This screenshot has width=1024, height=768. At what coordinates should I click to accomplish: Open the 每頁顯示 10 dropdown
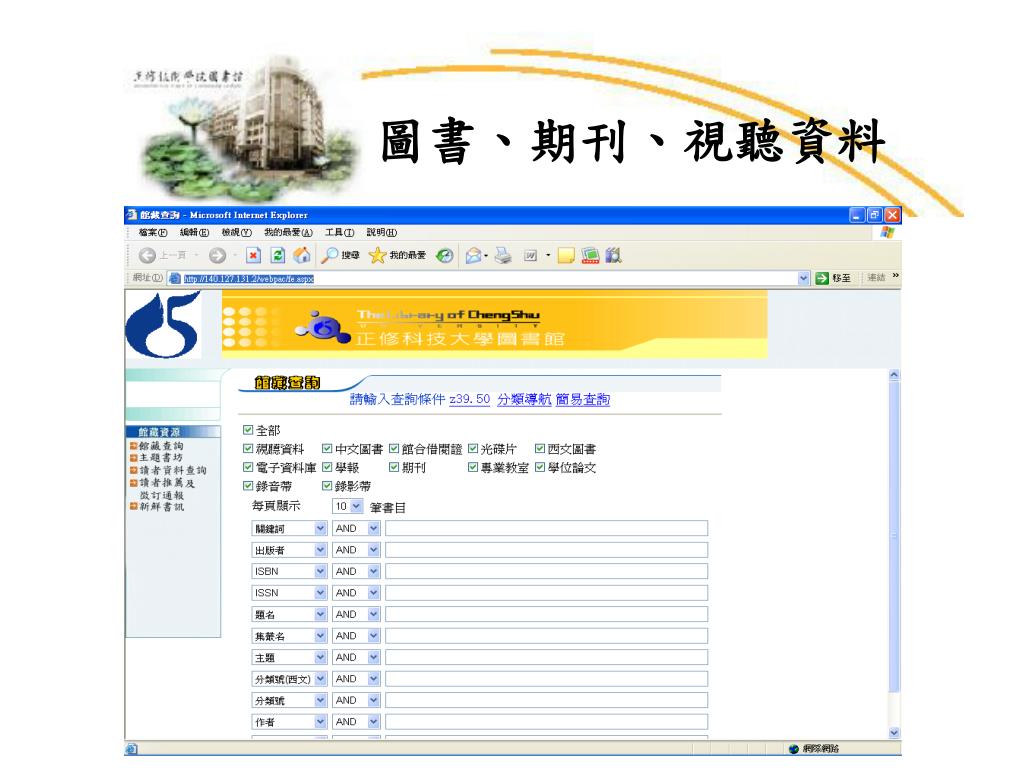coord(348,506)
